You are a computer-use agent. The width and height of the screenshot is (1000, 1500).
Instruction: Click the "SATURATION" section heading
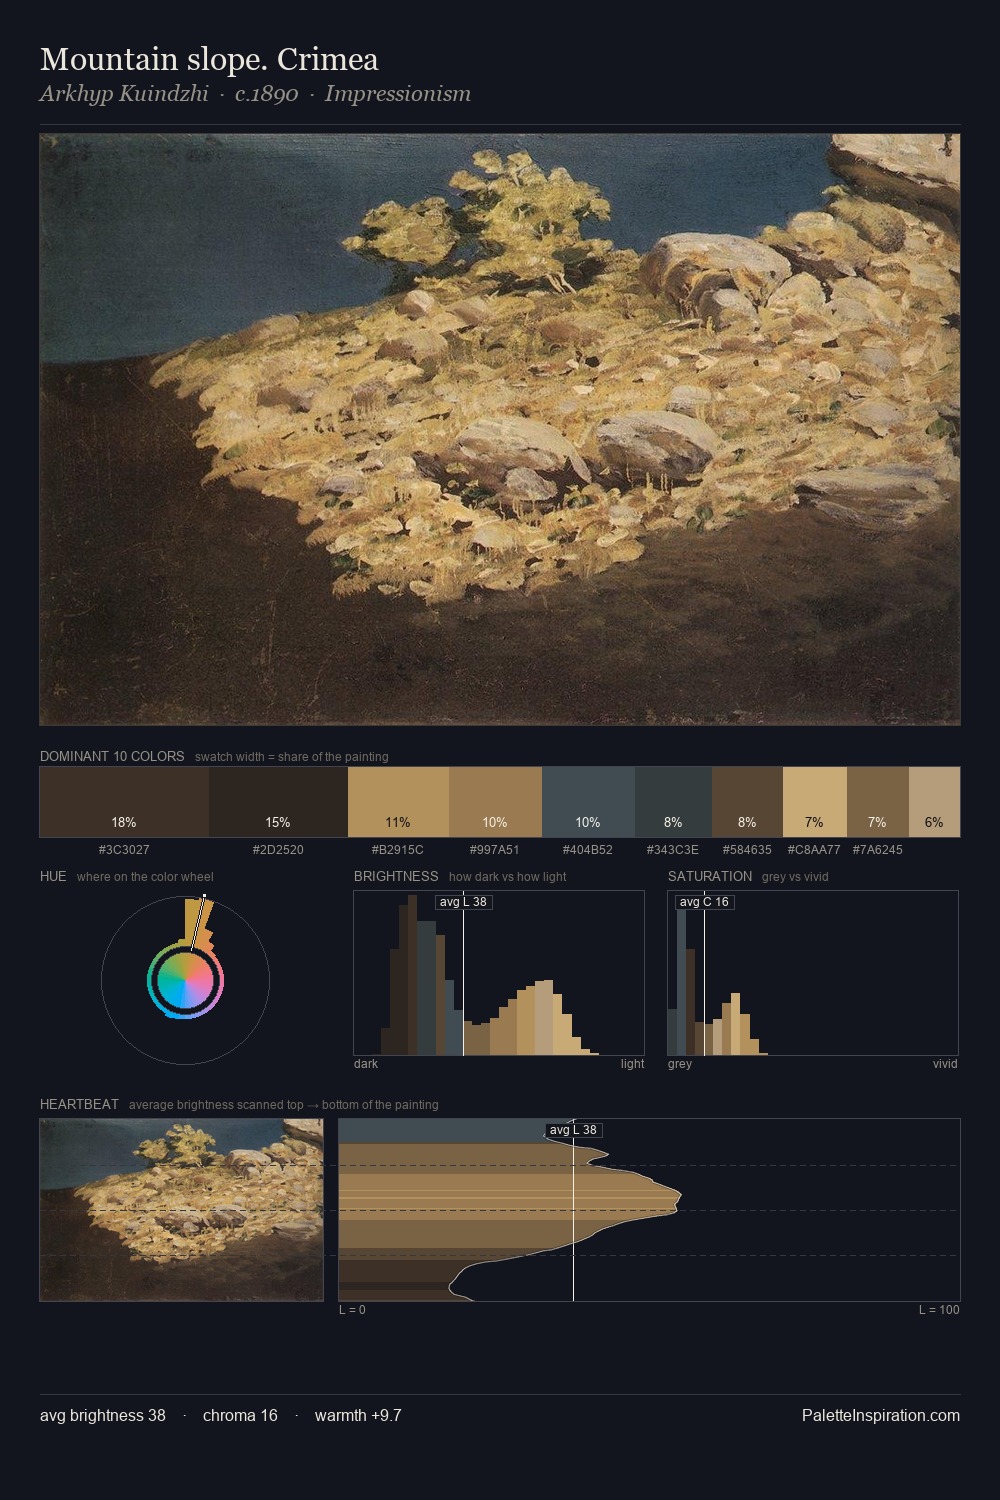point(710,876)
